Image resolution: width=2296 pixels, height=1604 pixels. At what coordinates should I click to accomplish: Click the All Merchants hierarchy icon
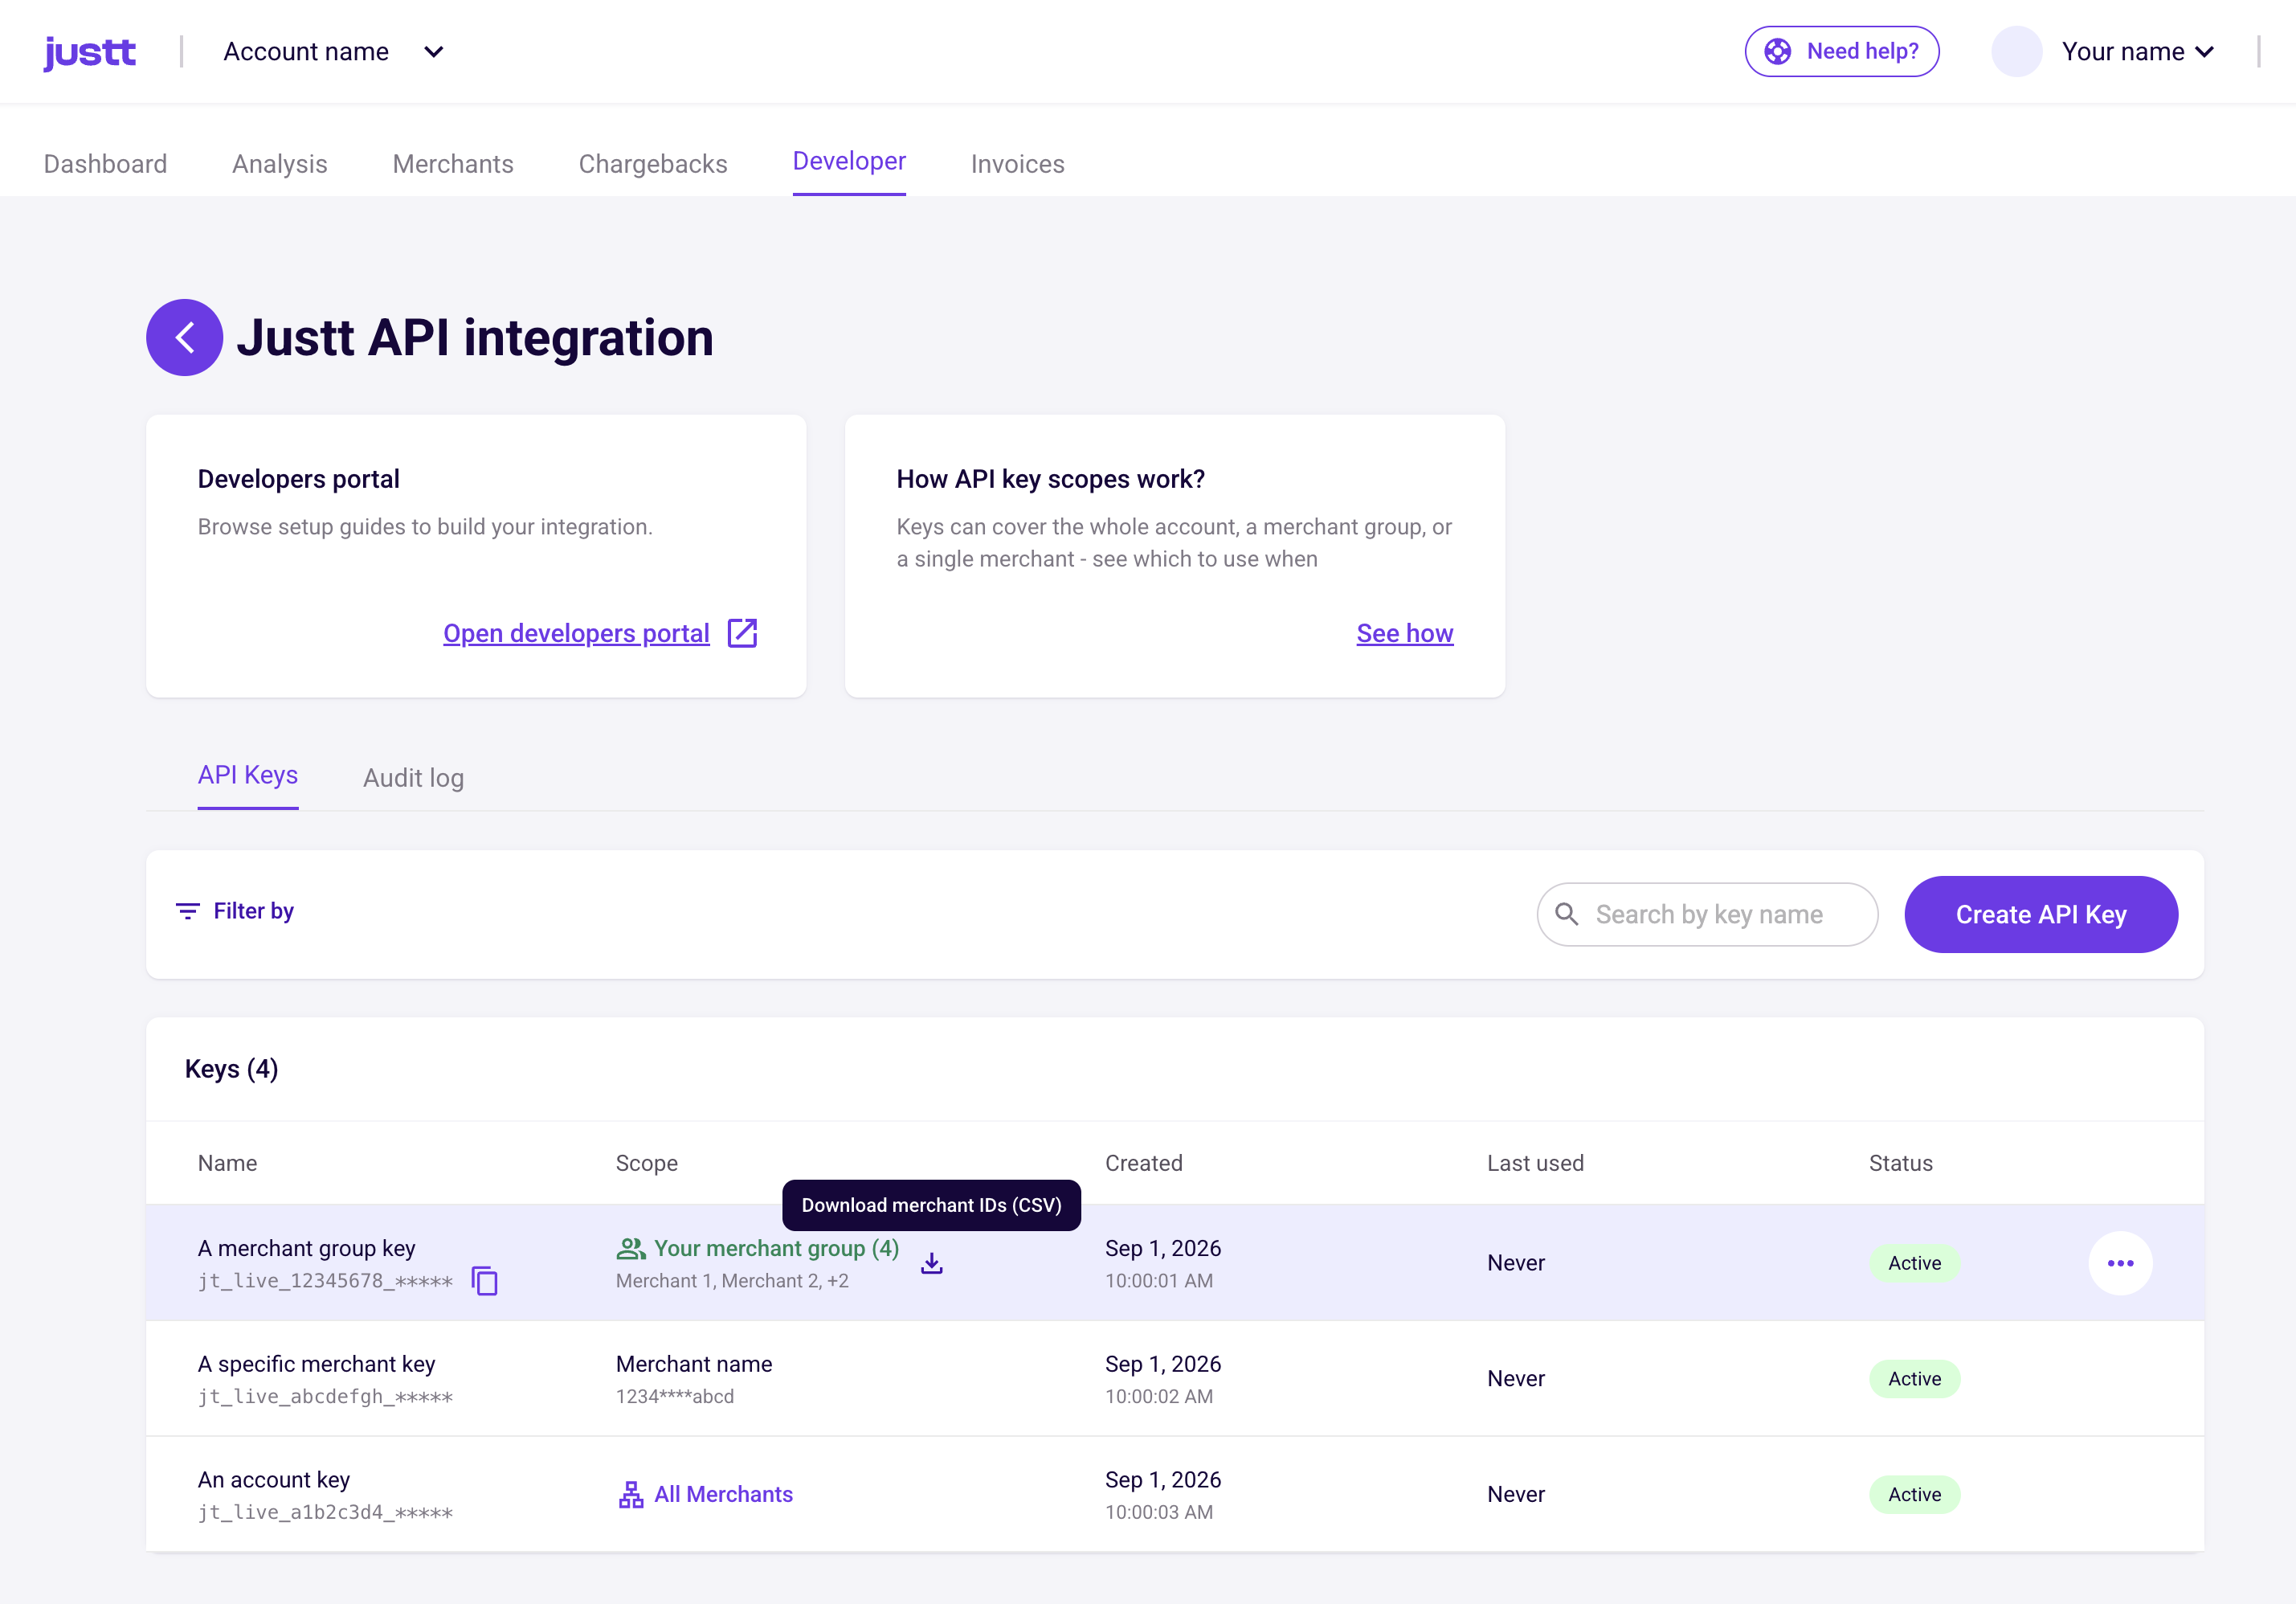631,1494
